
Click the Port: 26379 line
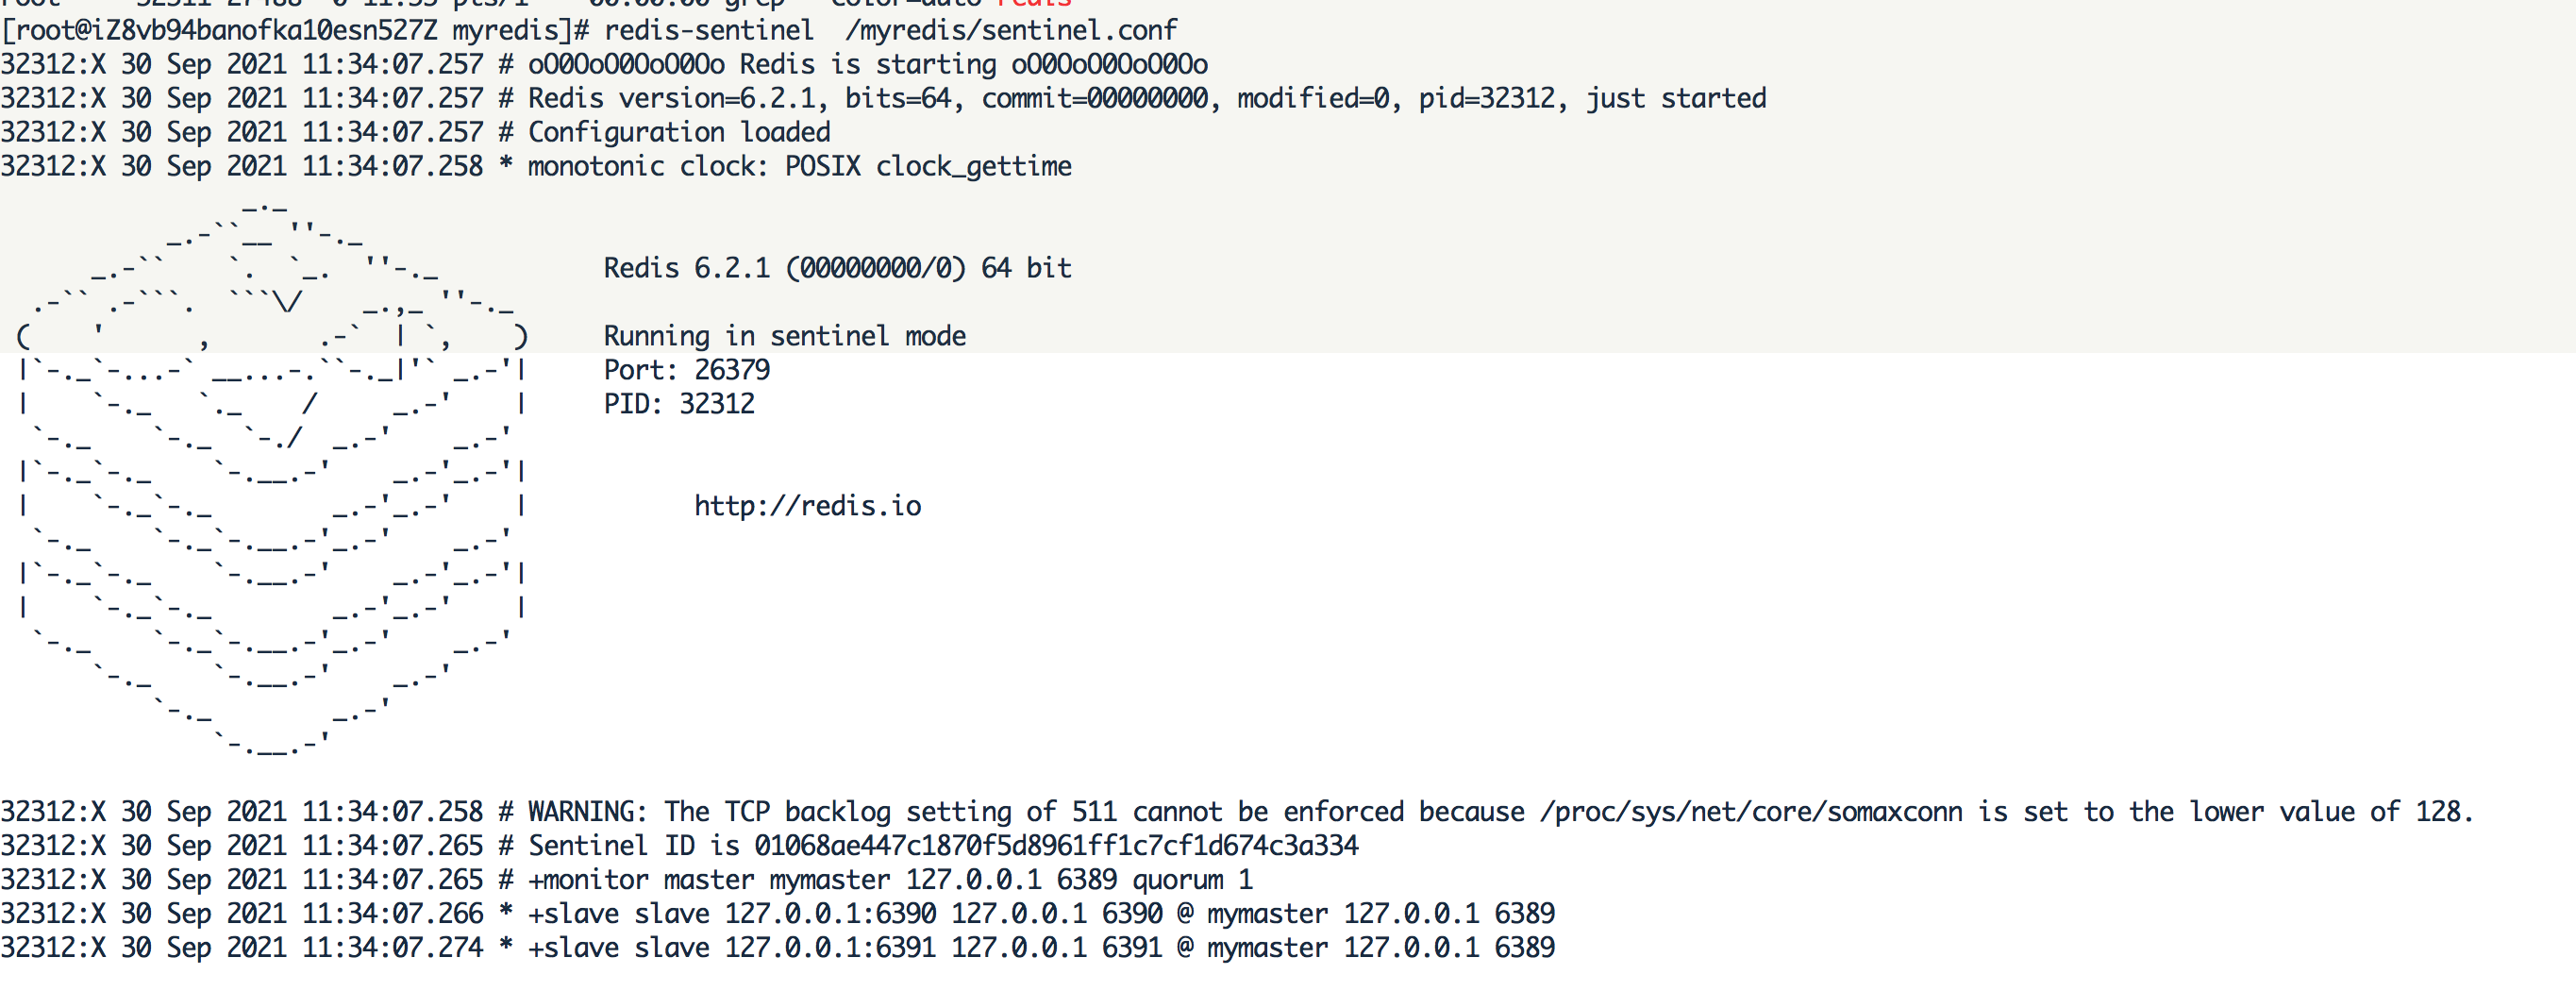687,370
